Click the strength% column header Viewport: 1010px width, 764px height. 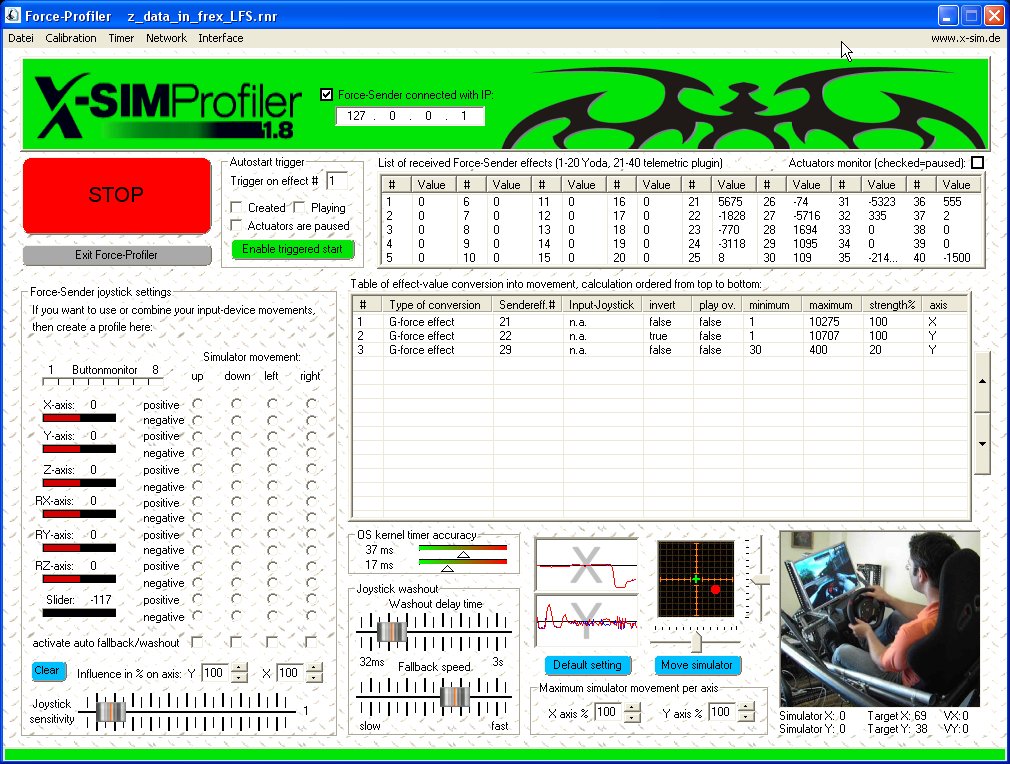(892, 305)
